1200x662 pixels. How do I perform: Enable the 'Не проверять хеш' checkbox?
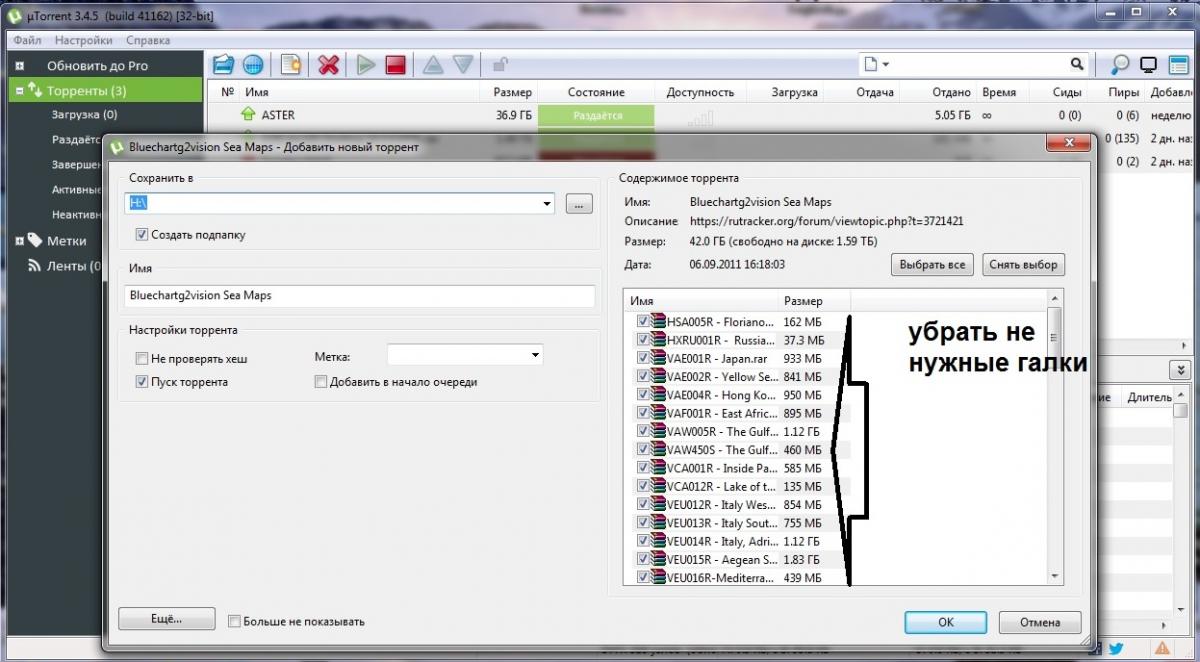(x=142, y=358)
